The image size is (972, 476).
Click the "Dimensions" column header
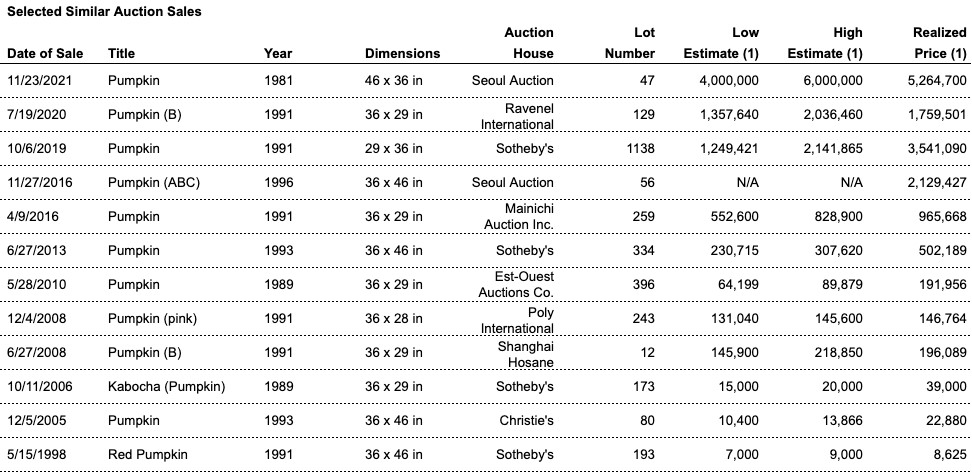402,53
